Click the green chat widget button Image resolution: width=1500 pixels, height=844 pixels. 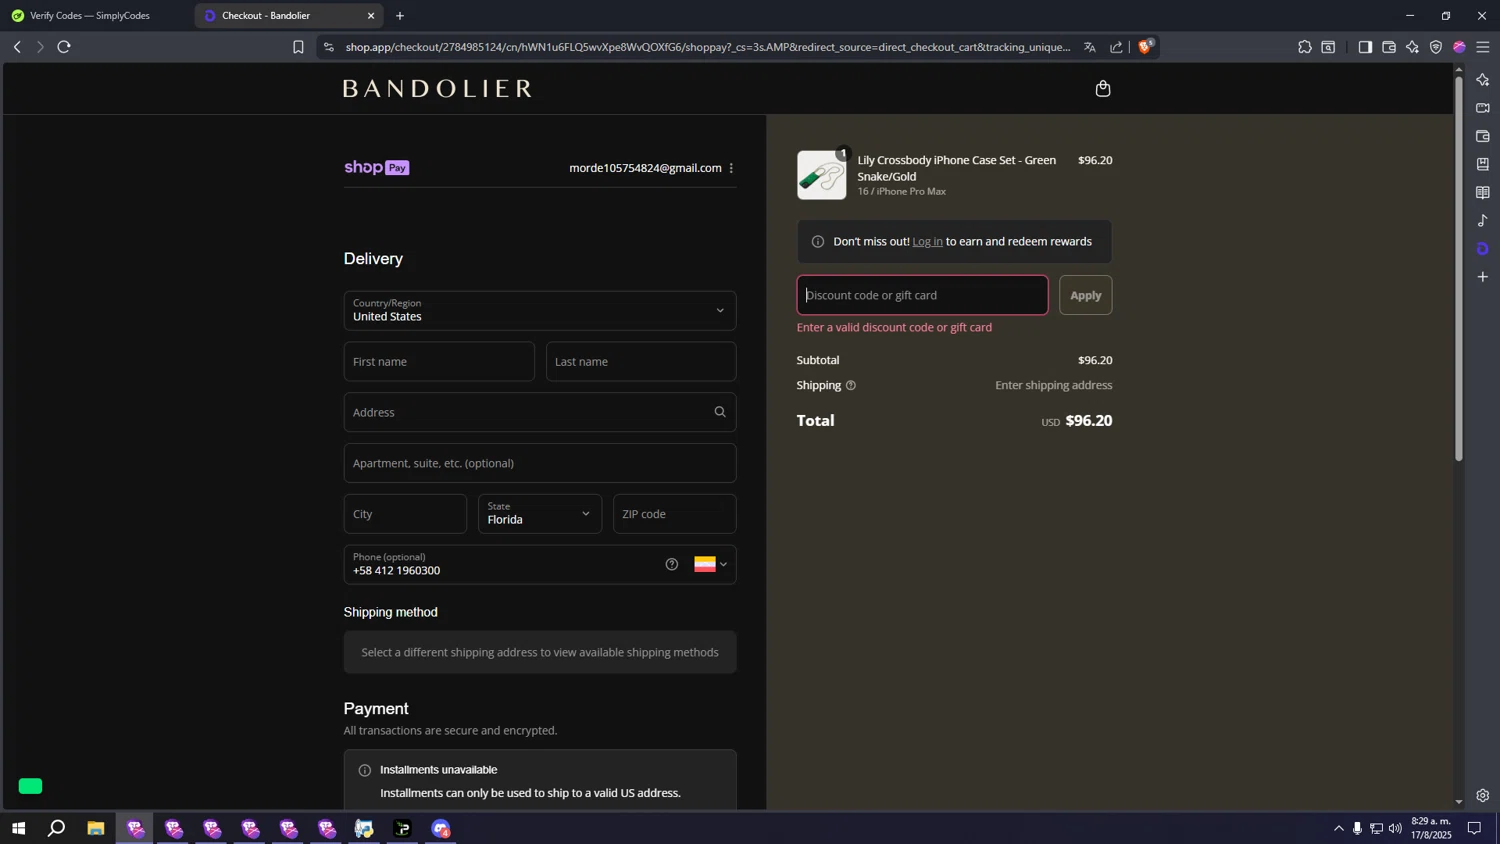click(x=31, y=786)
